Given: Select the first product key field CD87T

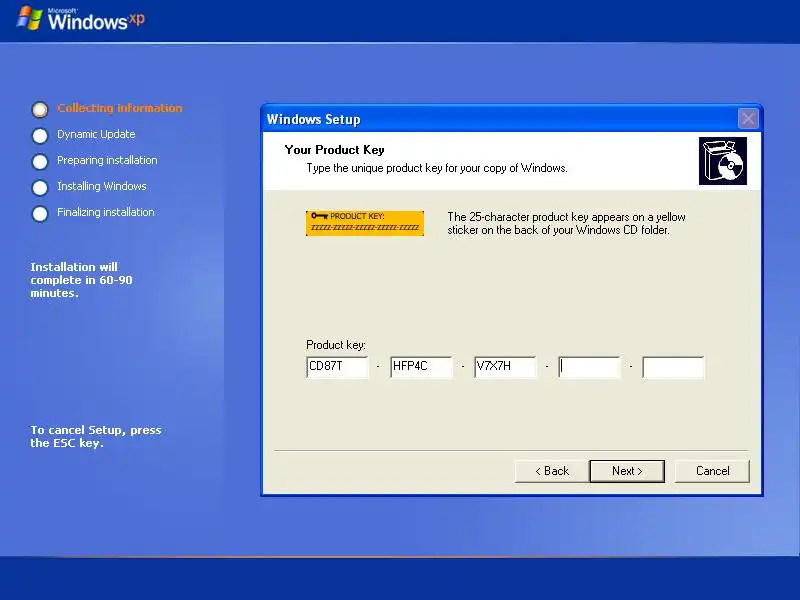Looking at the screenshot, I should click(x=337, y=367).
